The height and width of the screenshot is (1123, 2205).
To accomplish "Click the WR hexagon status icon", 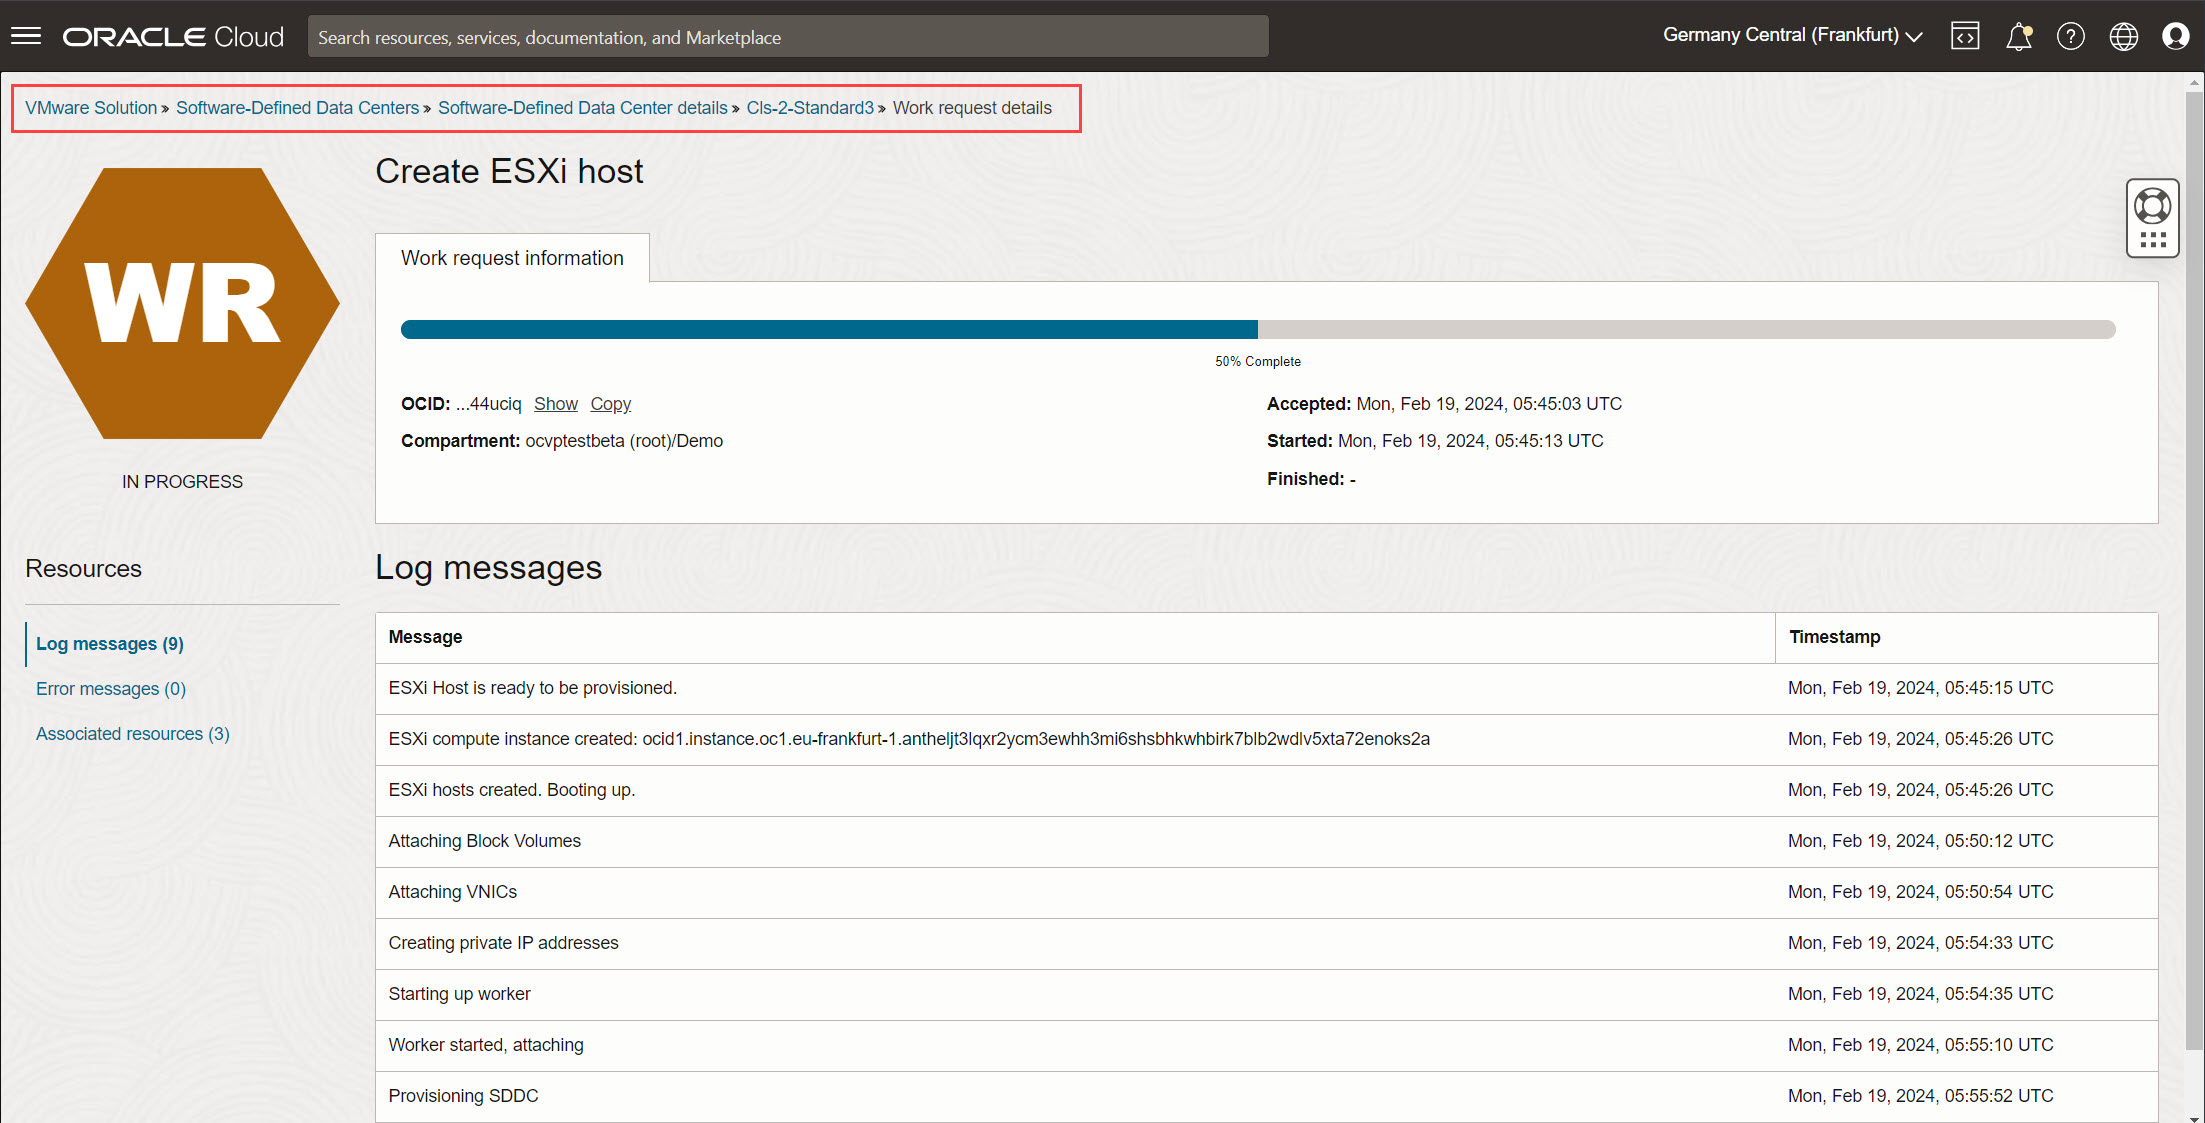I will [x=182, y=303].
